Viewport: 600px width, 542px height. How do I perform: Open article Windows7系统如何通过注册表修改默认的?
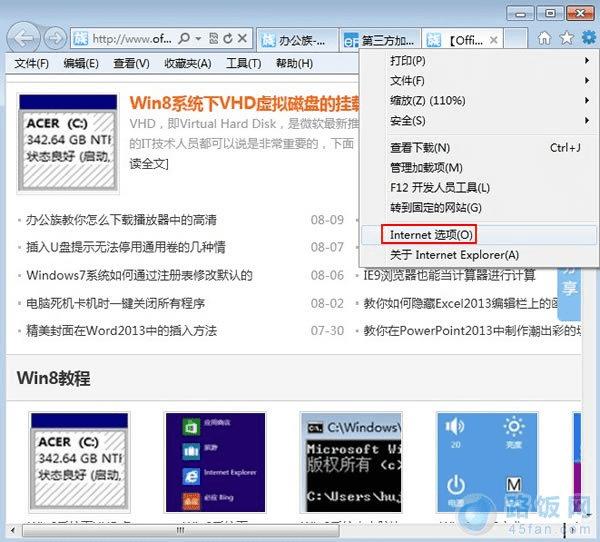pyautogui.click(x=140, y=275)
